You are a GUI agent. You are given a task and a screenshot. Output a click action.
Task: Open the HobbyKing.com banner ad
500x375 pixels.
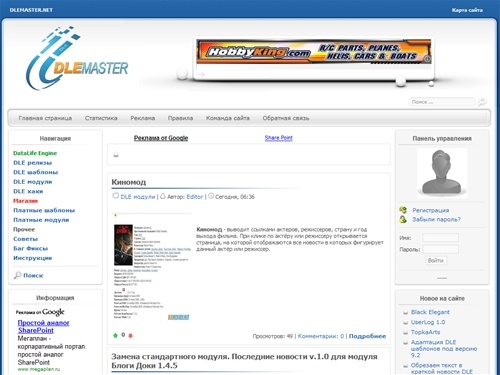pos(314,51)
